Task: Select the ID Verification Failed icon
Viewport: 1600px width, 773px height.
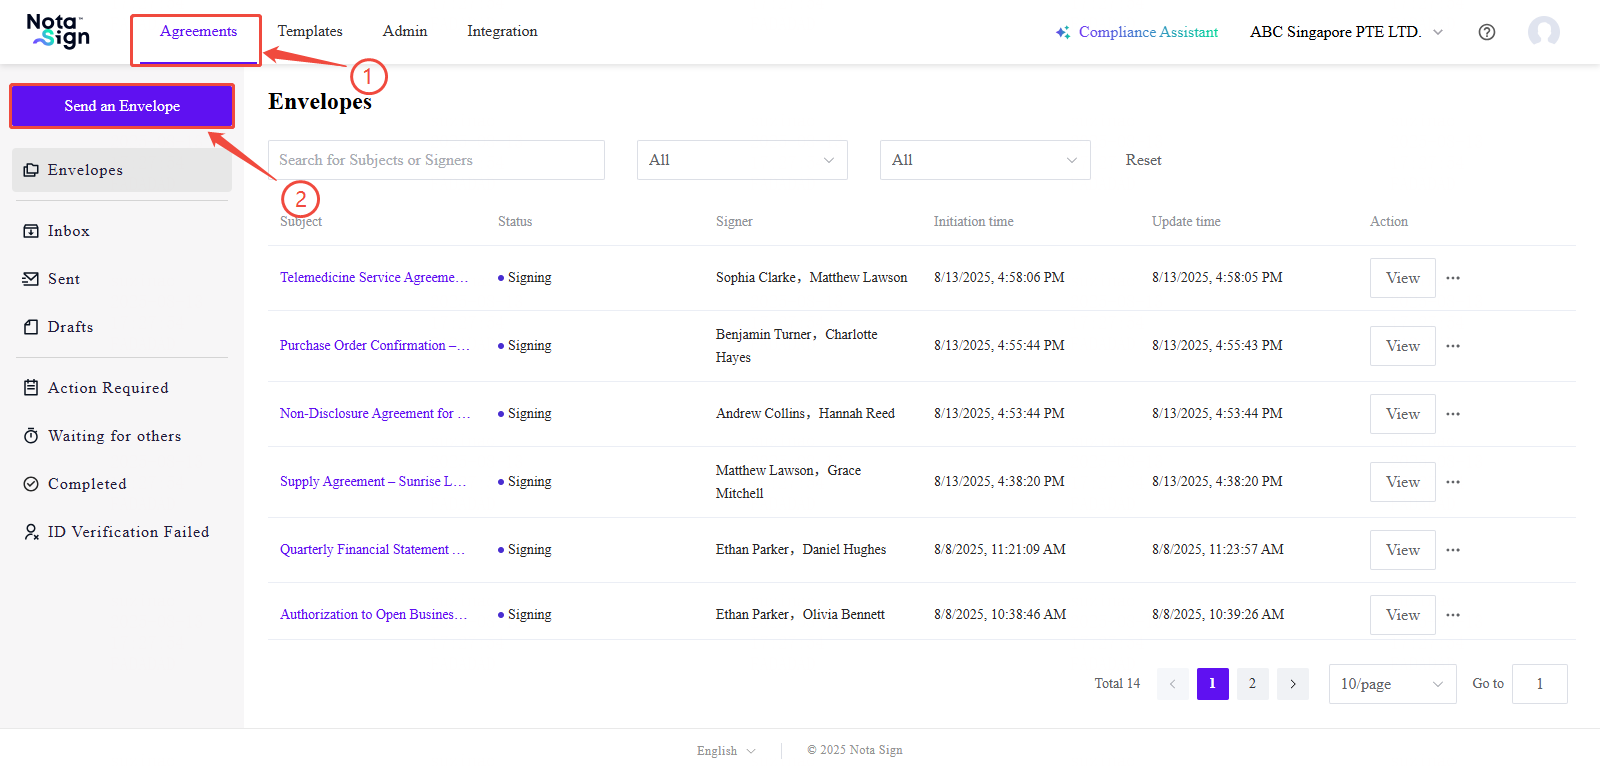Action: (31, 532)
